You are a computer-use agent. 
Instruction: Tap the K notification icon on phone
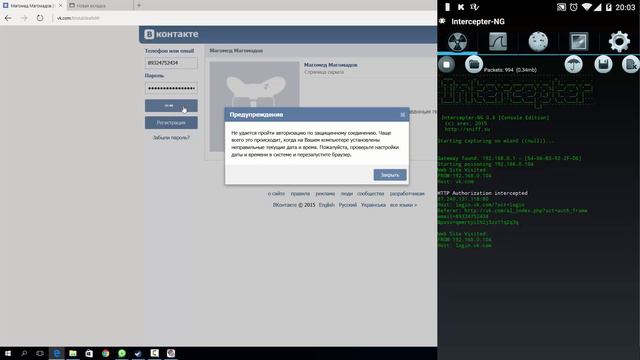461,7
